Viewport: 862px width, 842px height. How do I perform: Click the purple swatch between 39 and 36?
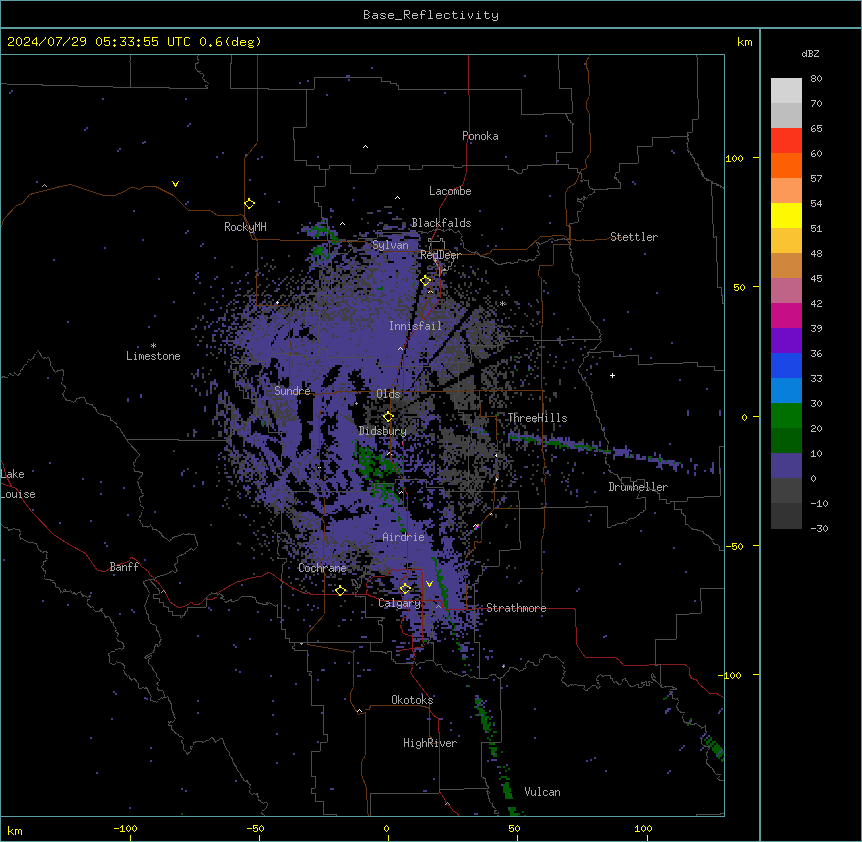tap(786, 341)
